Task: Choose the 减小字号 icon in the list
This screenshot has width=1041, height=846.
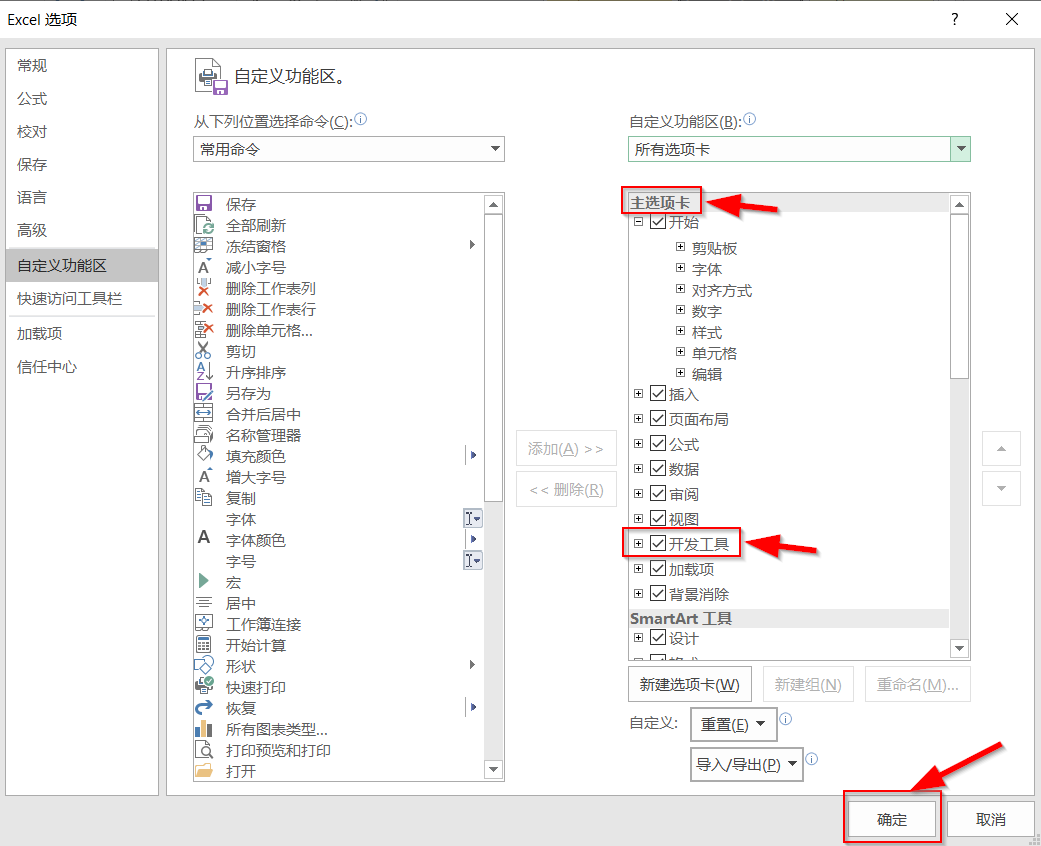Action: point(204,267)
